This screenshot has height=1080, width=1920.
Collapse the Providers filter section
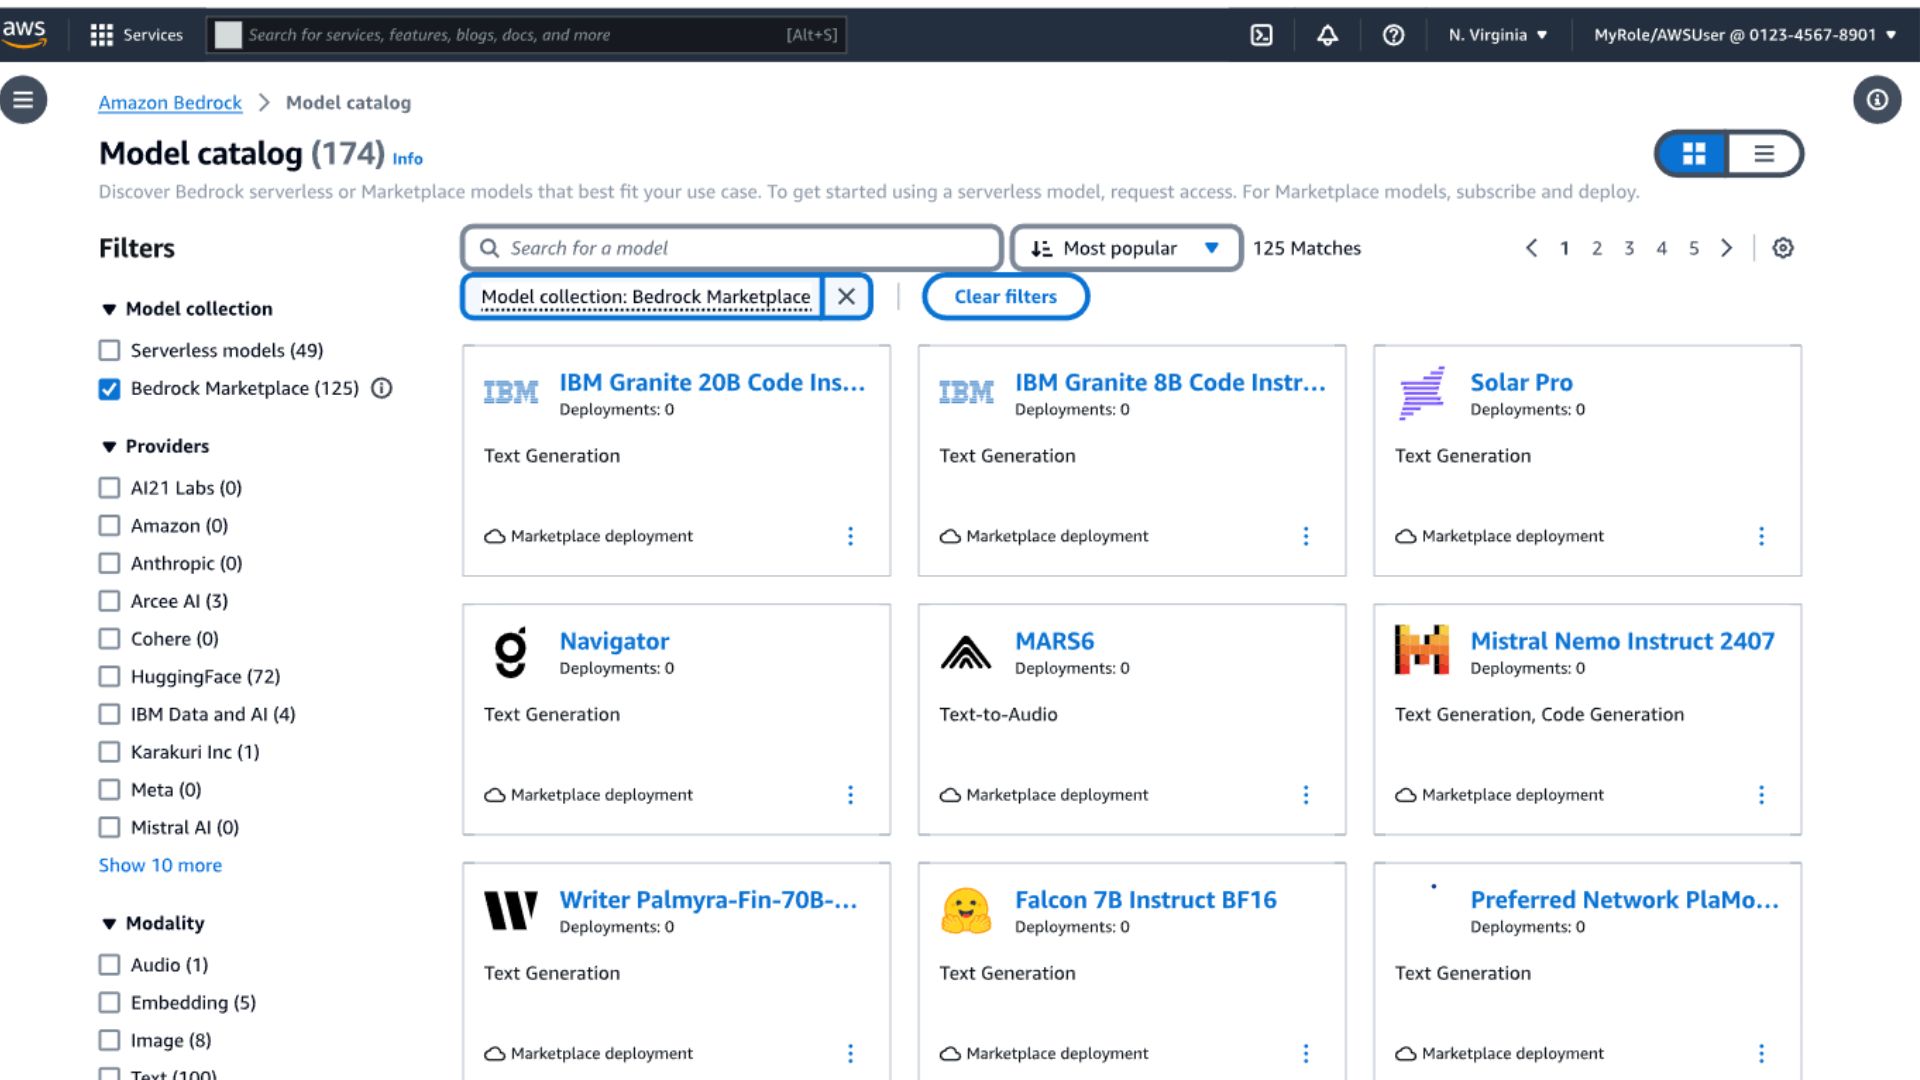point(109,446)
